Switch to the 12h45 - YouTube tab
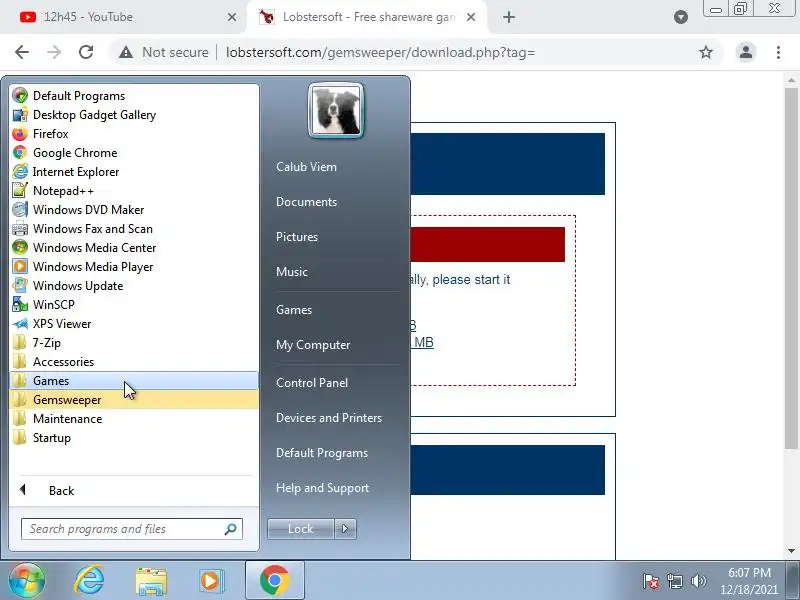Viewport: 800px width, 600px height. click(120, 17)
